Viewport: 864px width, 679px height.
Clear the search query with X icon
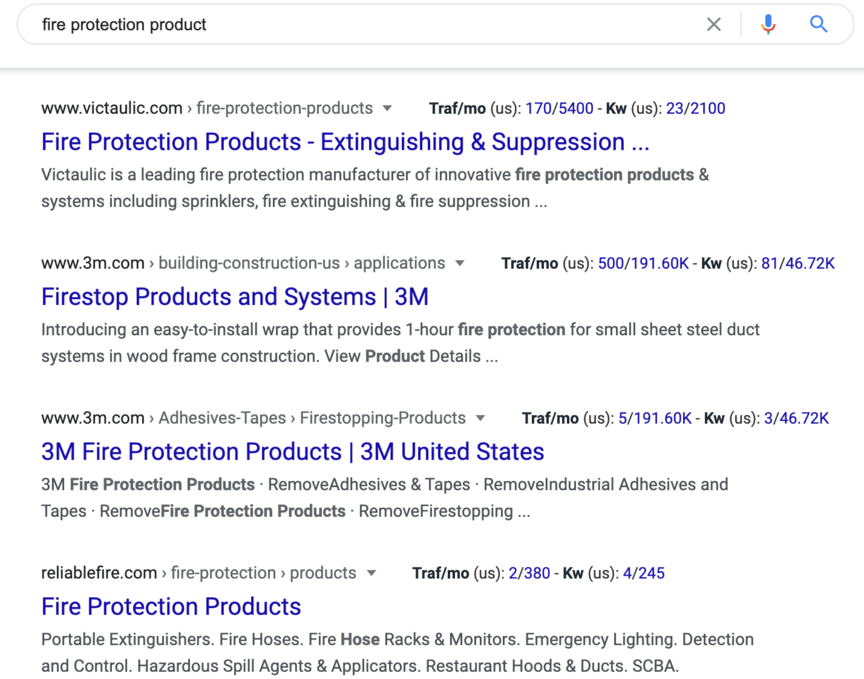coord(714,25)
